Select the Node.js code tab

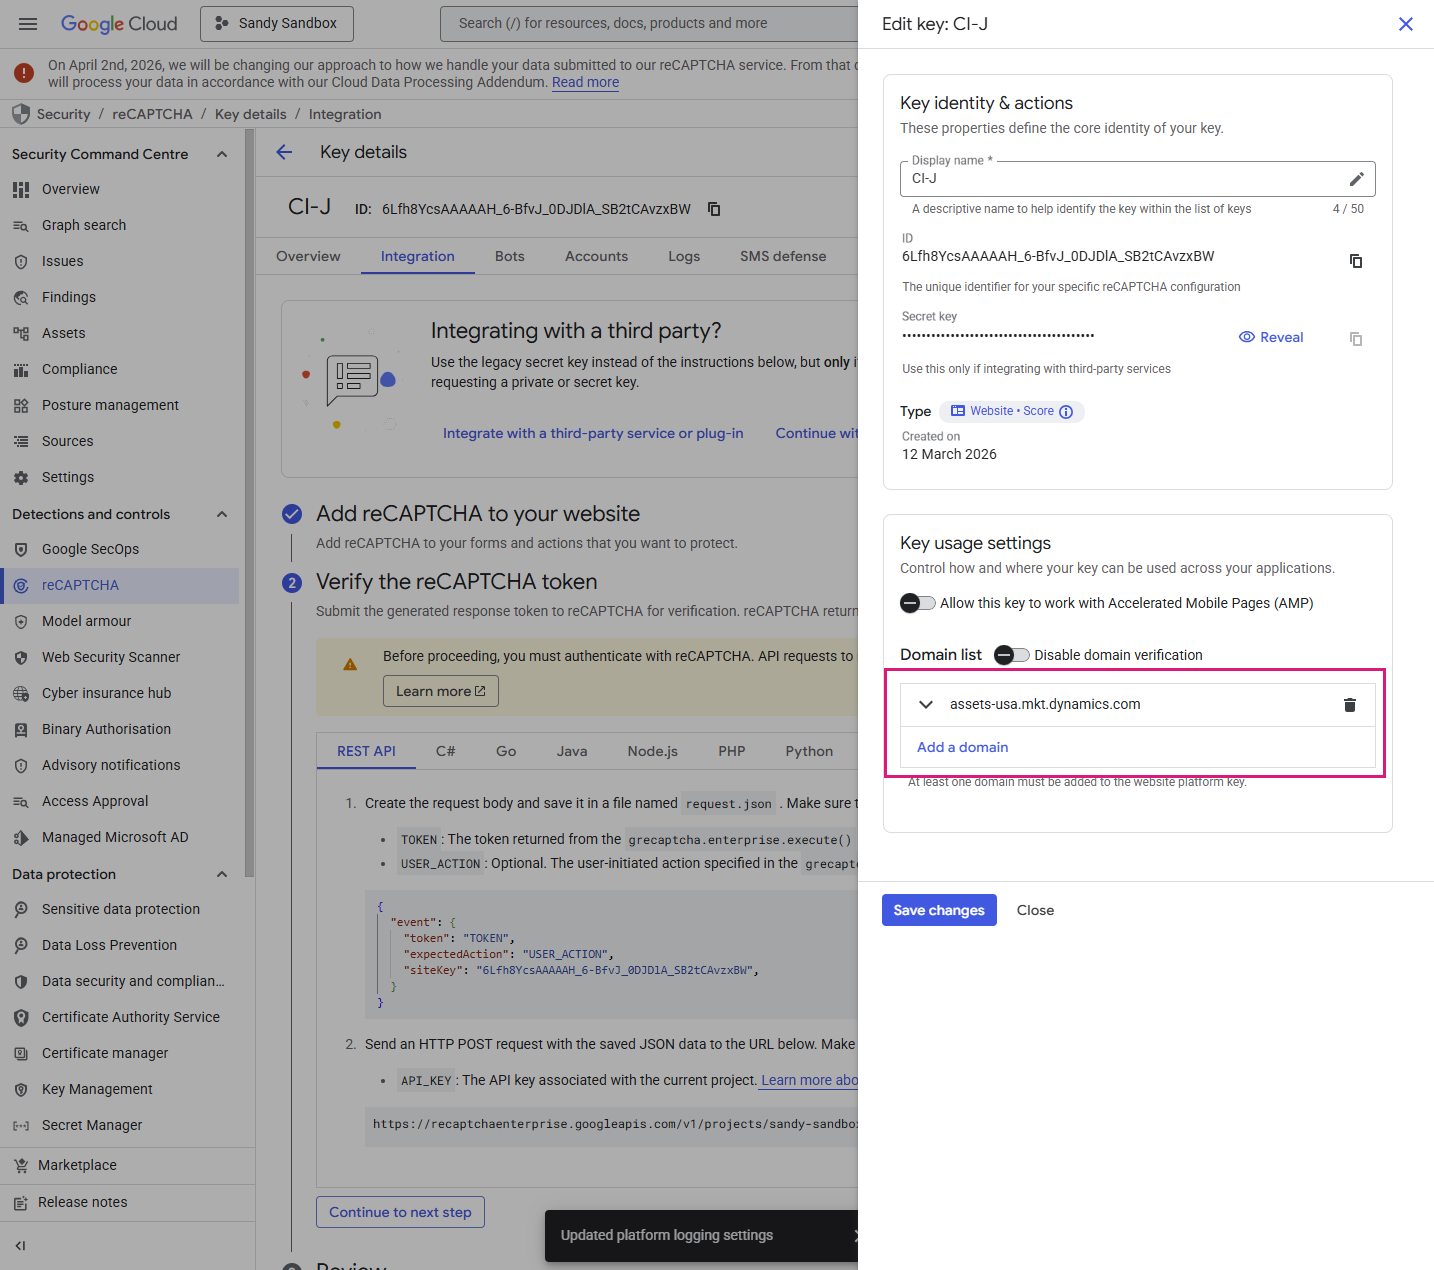pyautogui.click(x=653, y=751)
